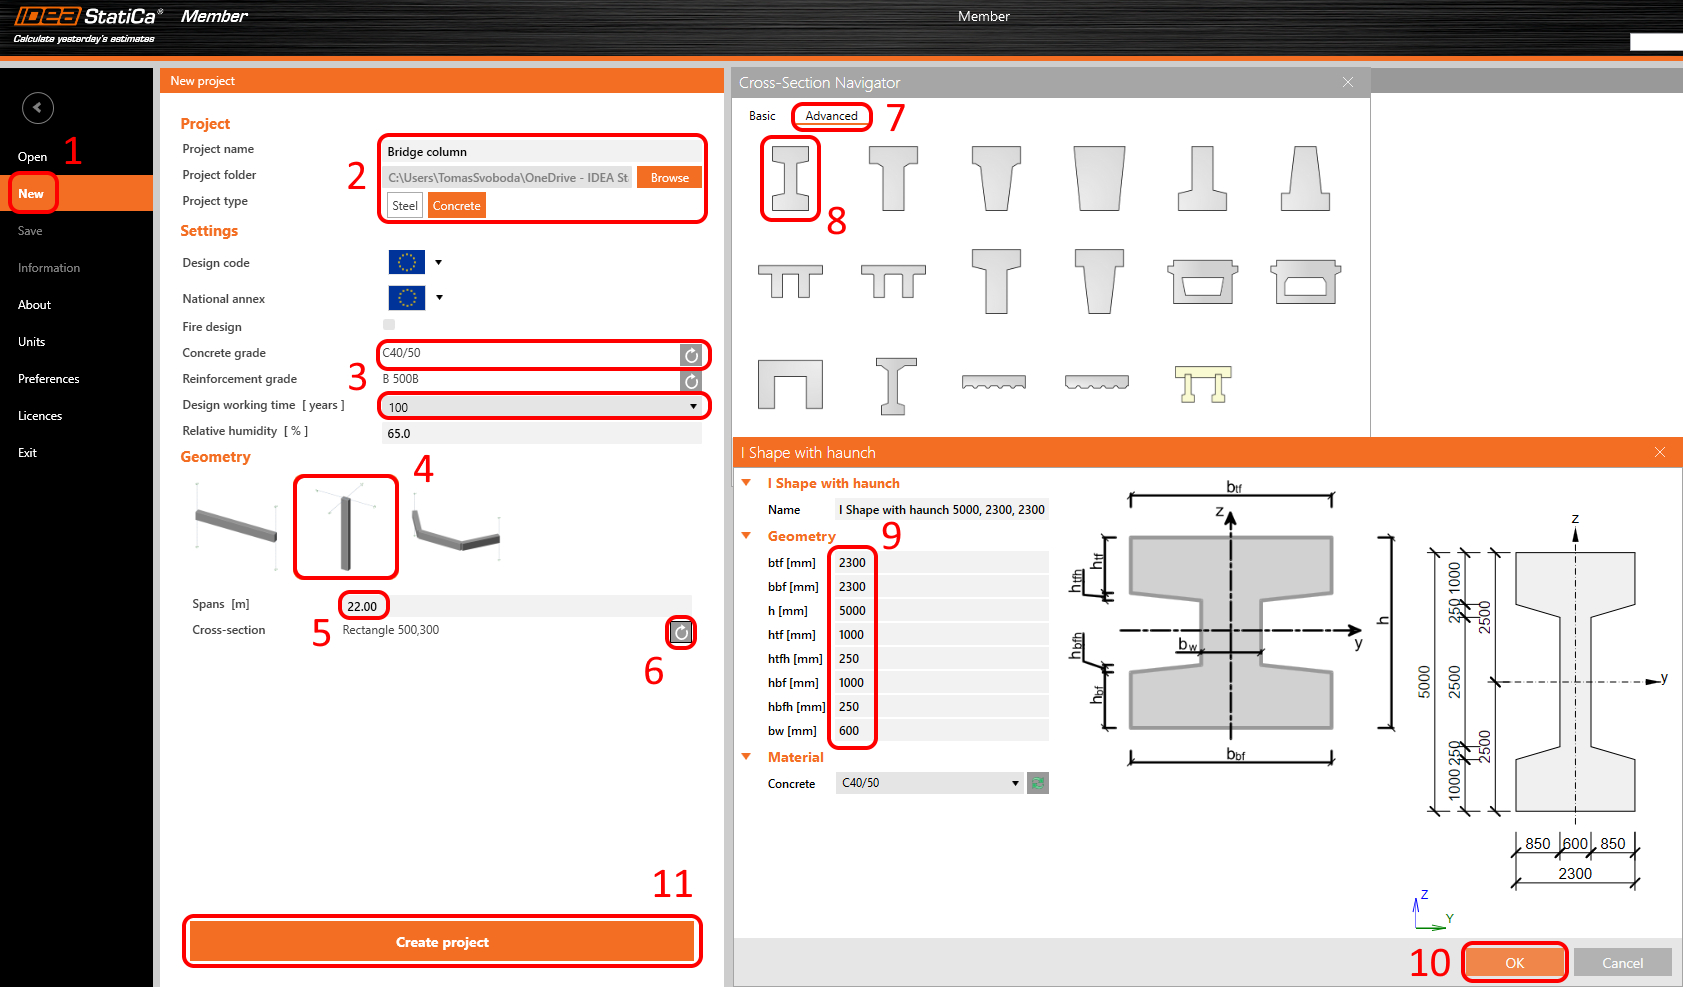
Task: Set project type to Steel
Action: click(x=405, y=206)
